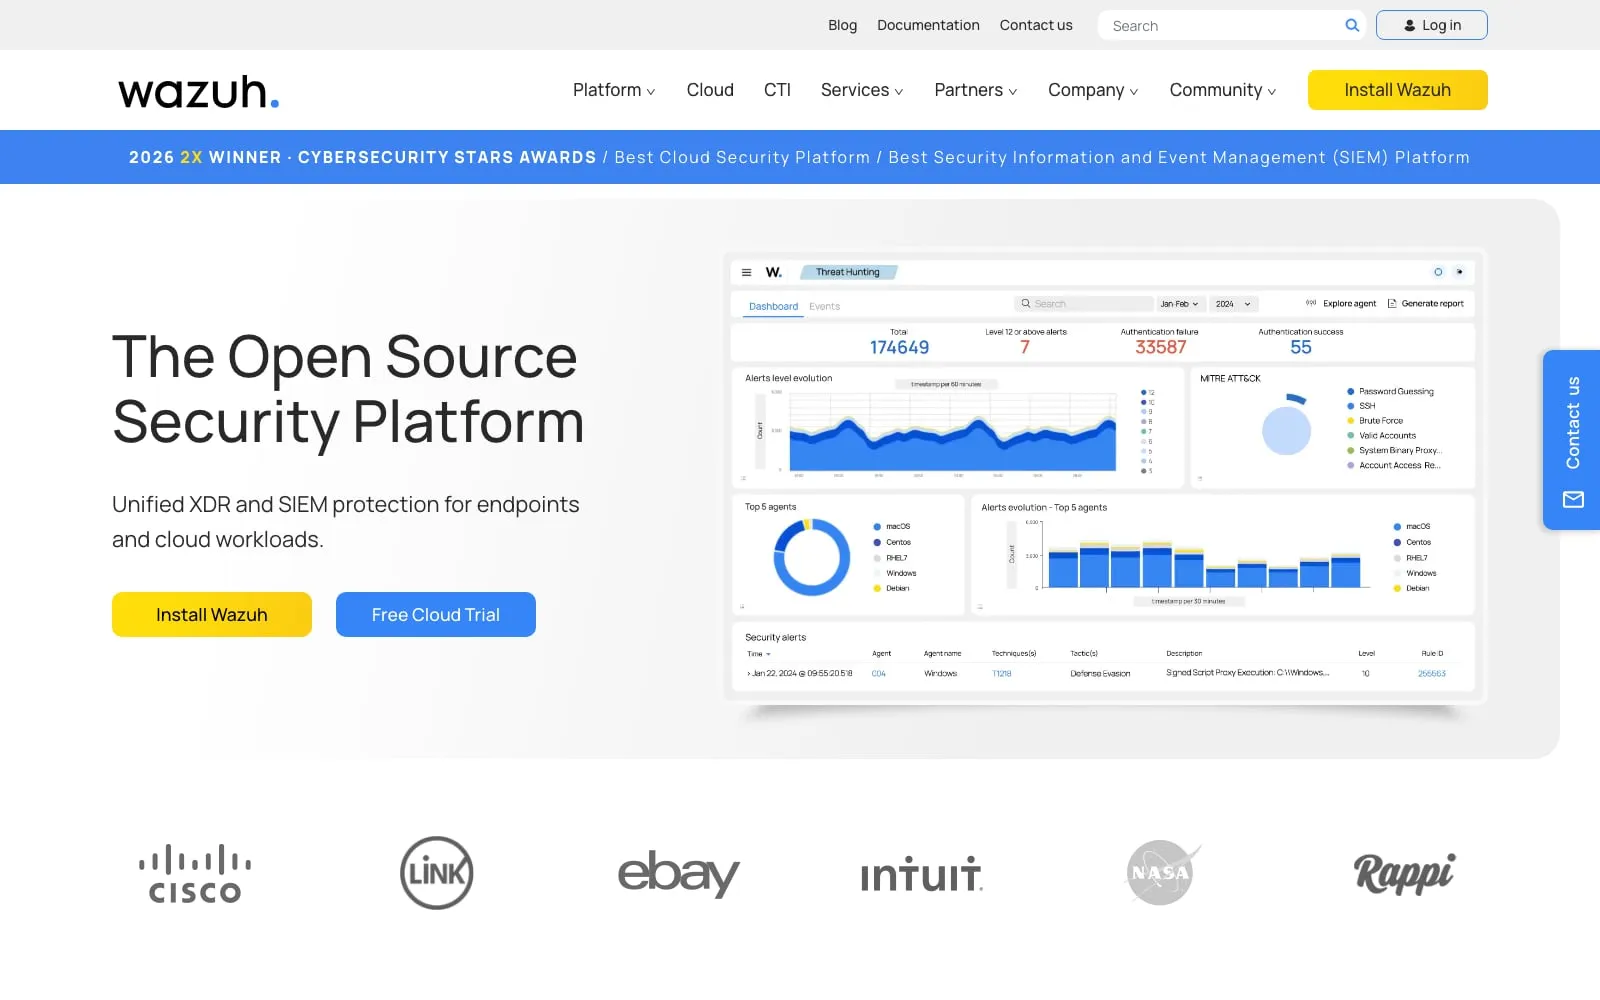The height and width of the screenshot is (1000, 1600).
Task: Open the LINK logo
Action: tap(437, 873)
